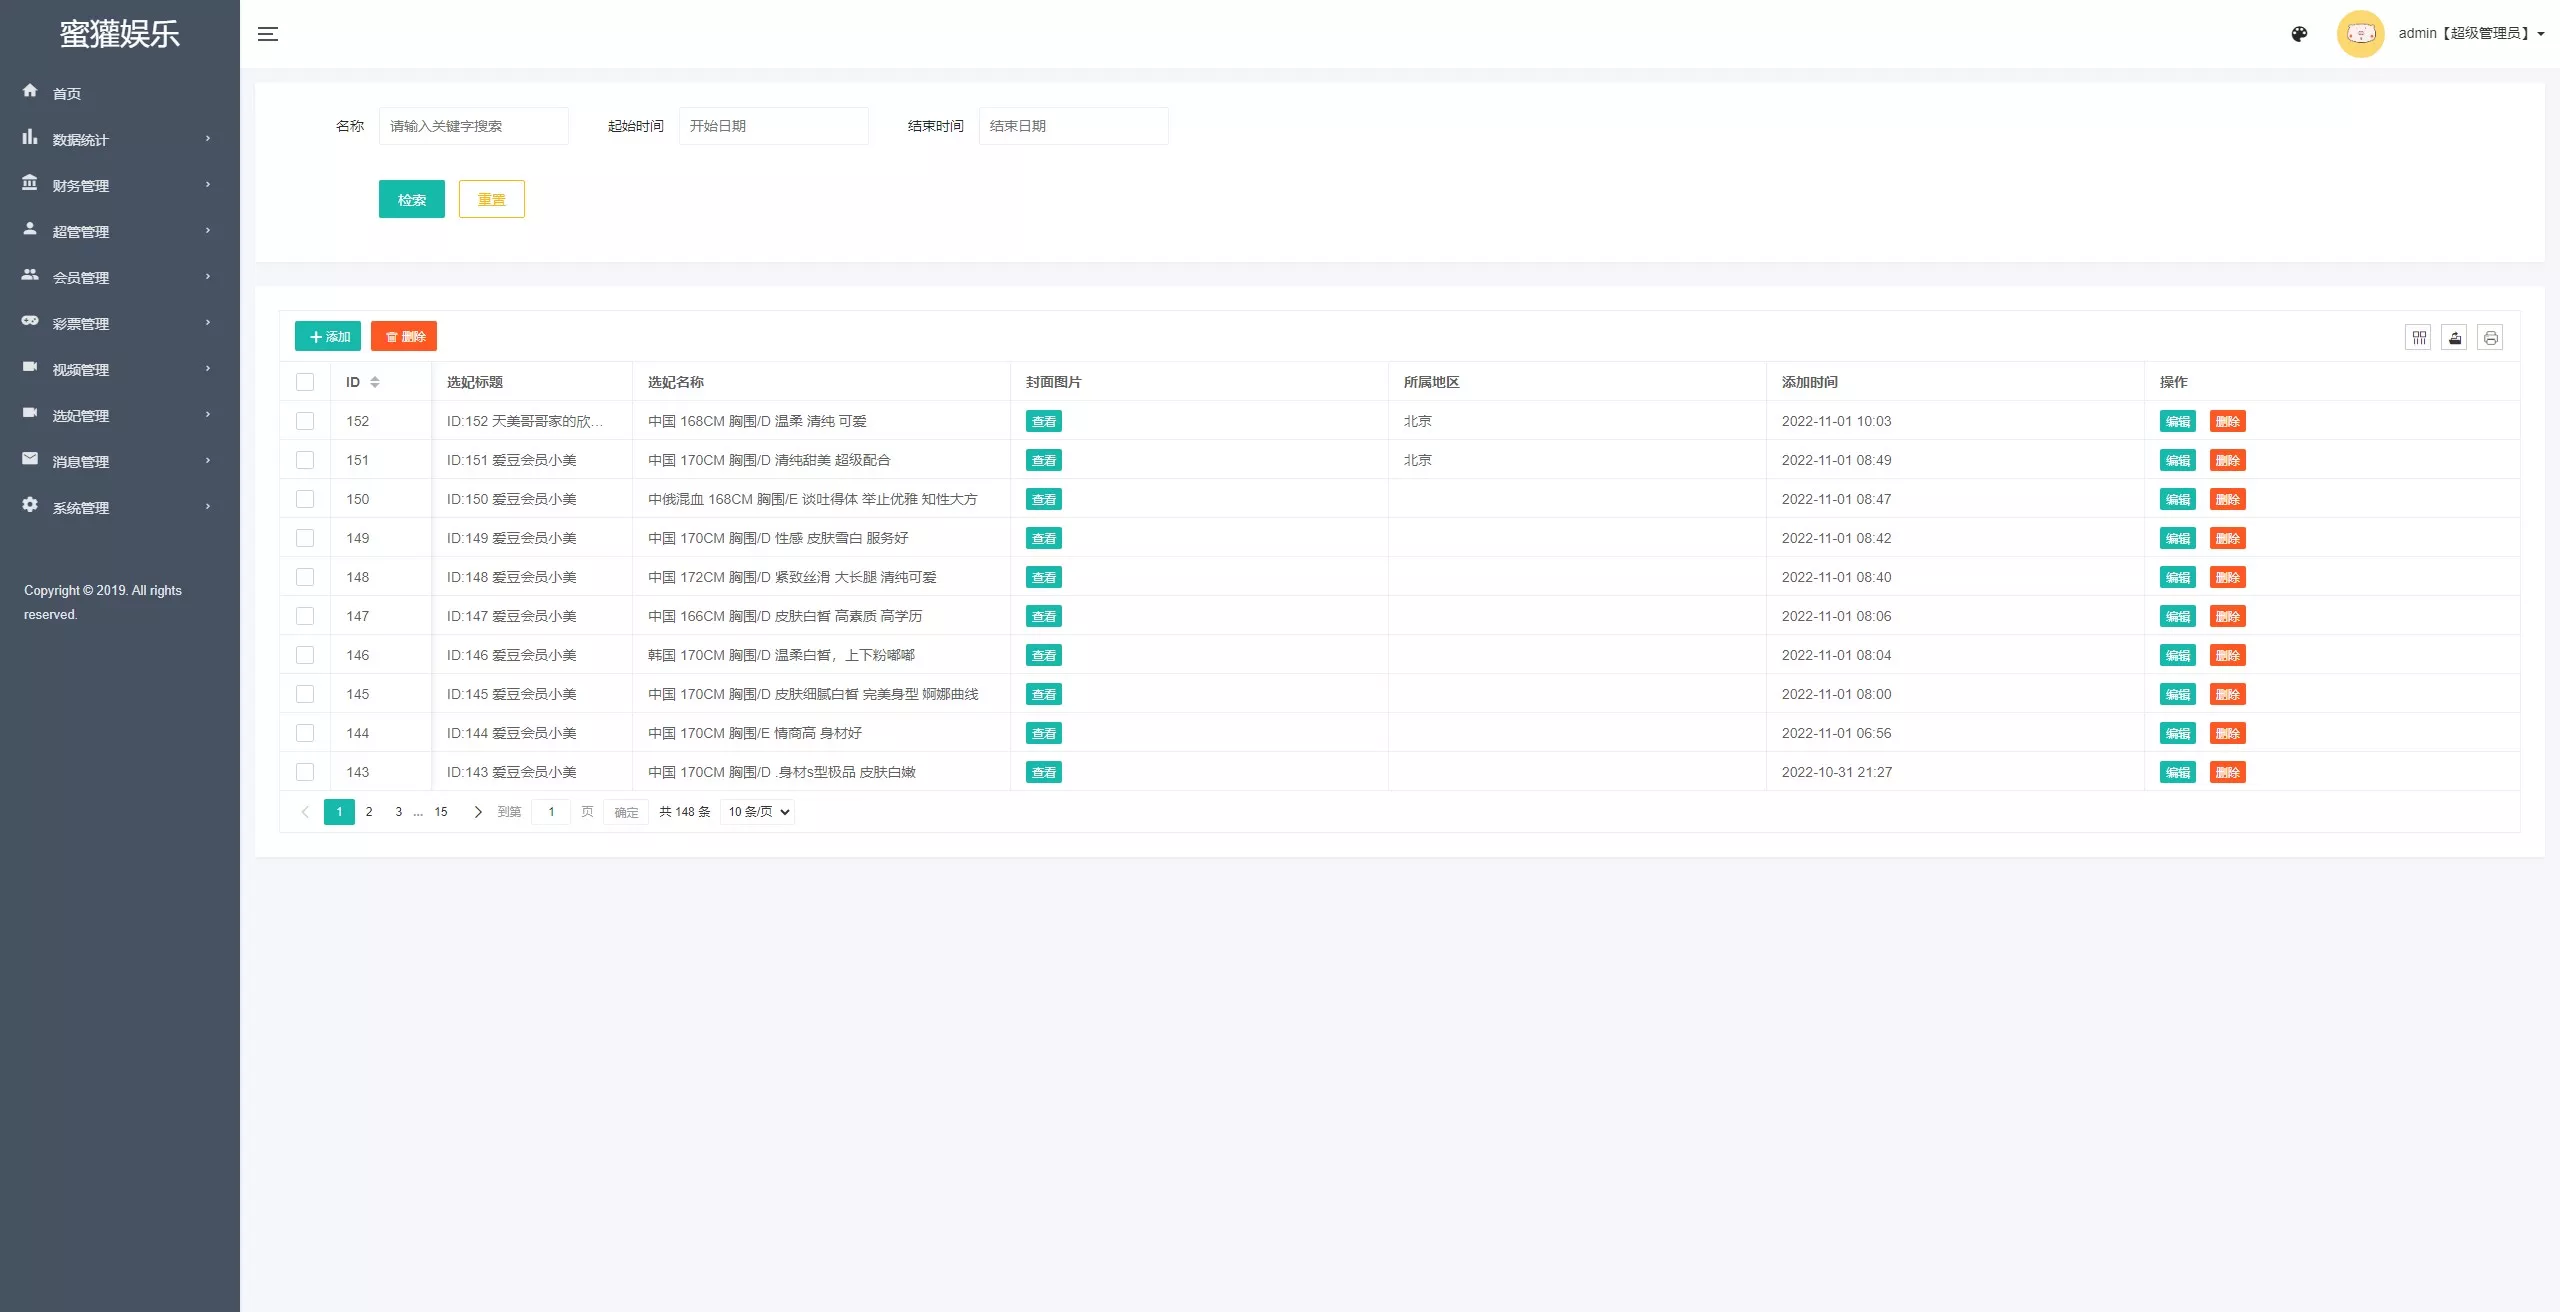Open the 会员管理 menu item
Screen dimensions: 2560x1312
120,277
